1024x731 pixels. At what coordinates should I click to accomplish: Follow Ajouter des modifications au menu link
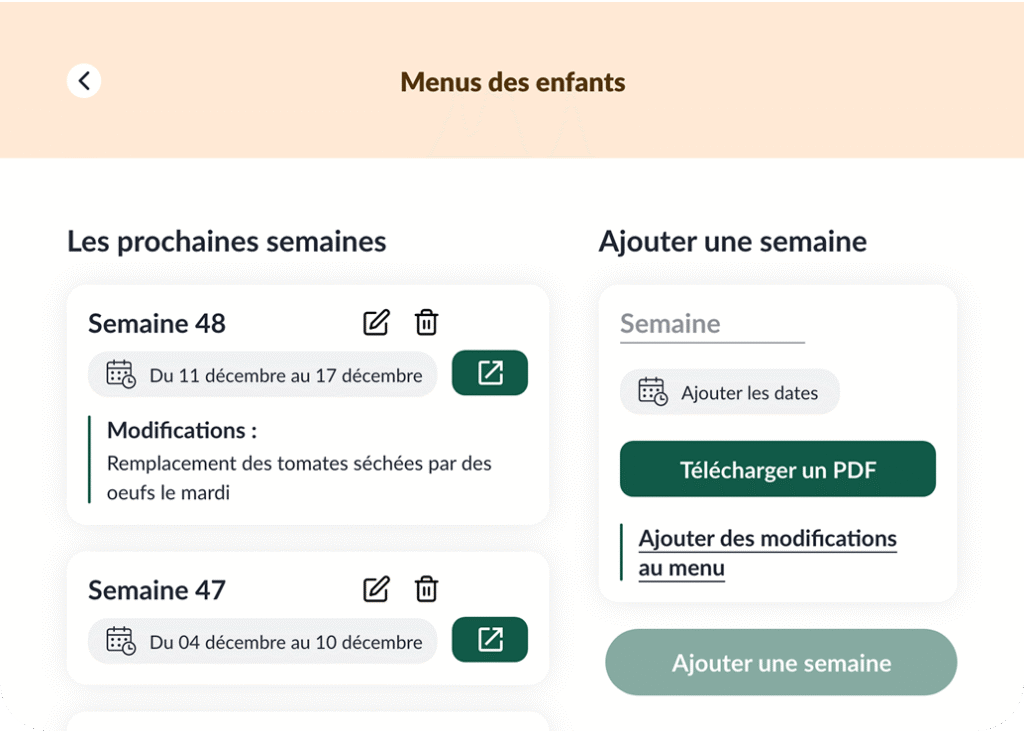(767, 553)
